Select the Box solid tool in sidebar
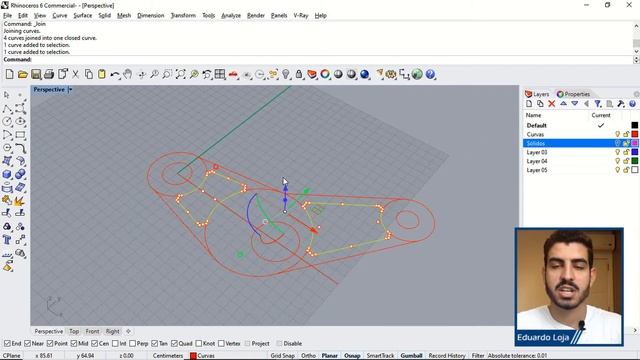The image size is (640, 360). (x=7, y=174)
